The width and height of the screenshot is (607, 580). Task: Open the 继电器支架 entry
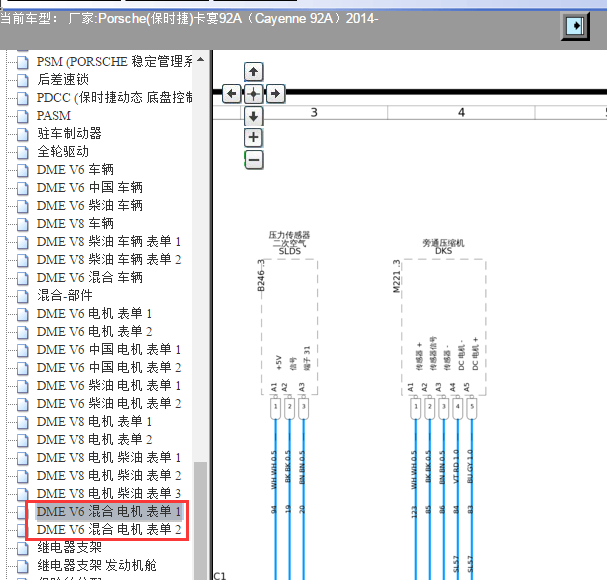click(69, 547)
